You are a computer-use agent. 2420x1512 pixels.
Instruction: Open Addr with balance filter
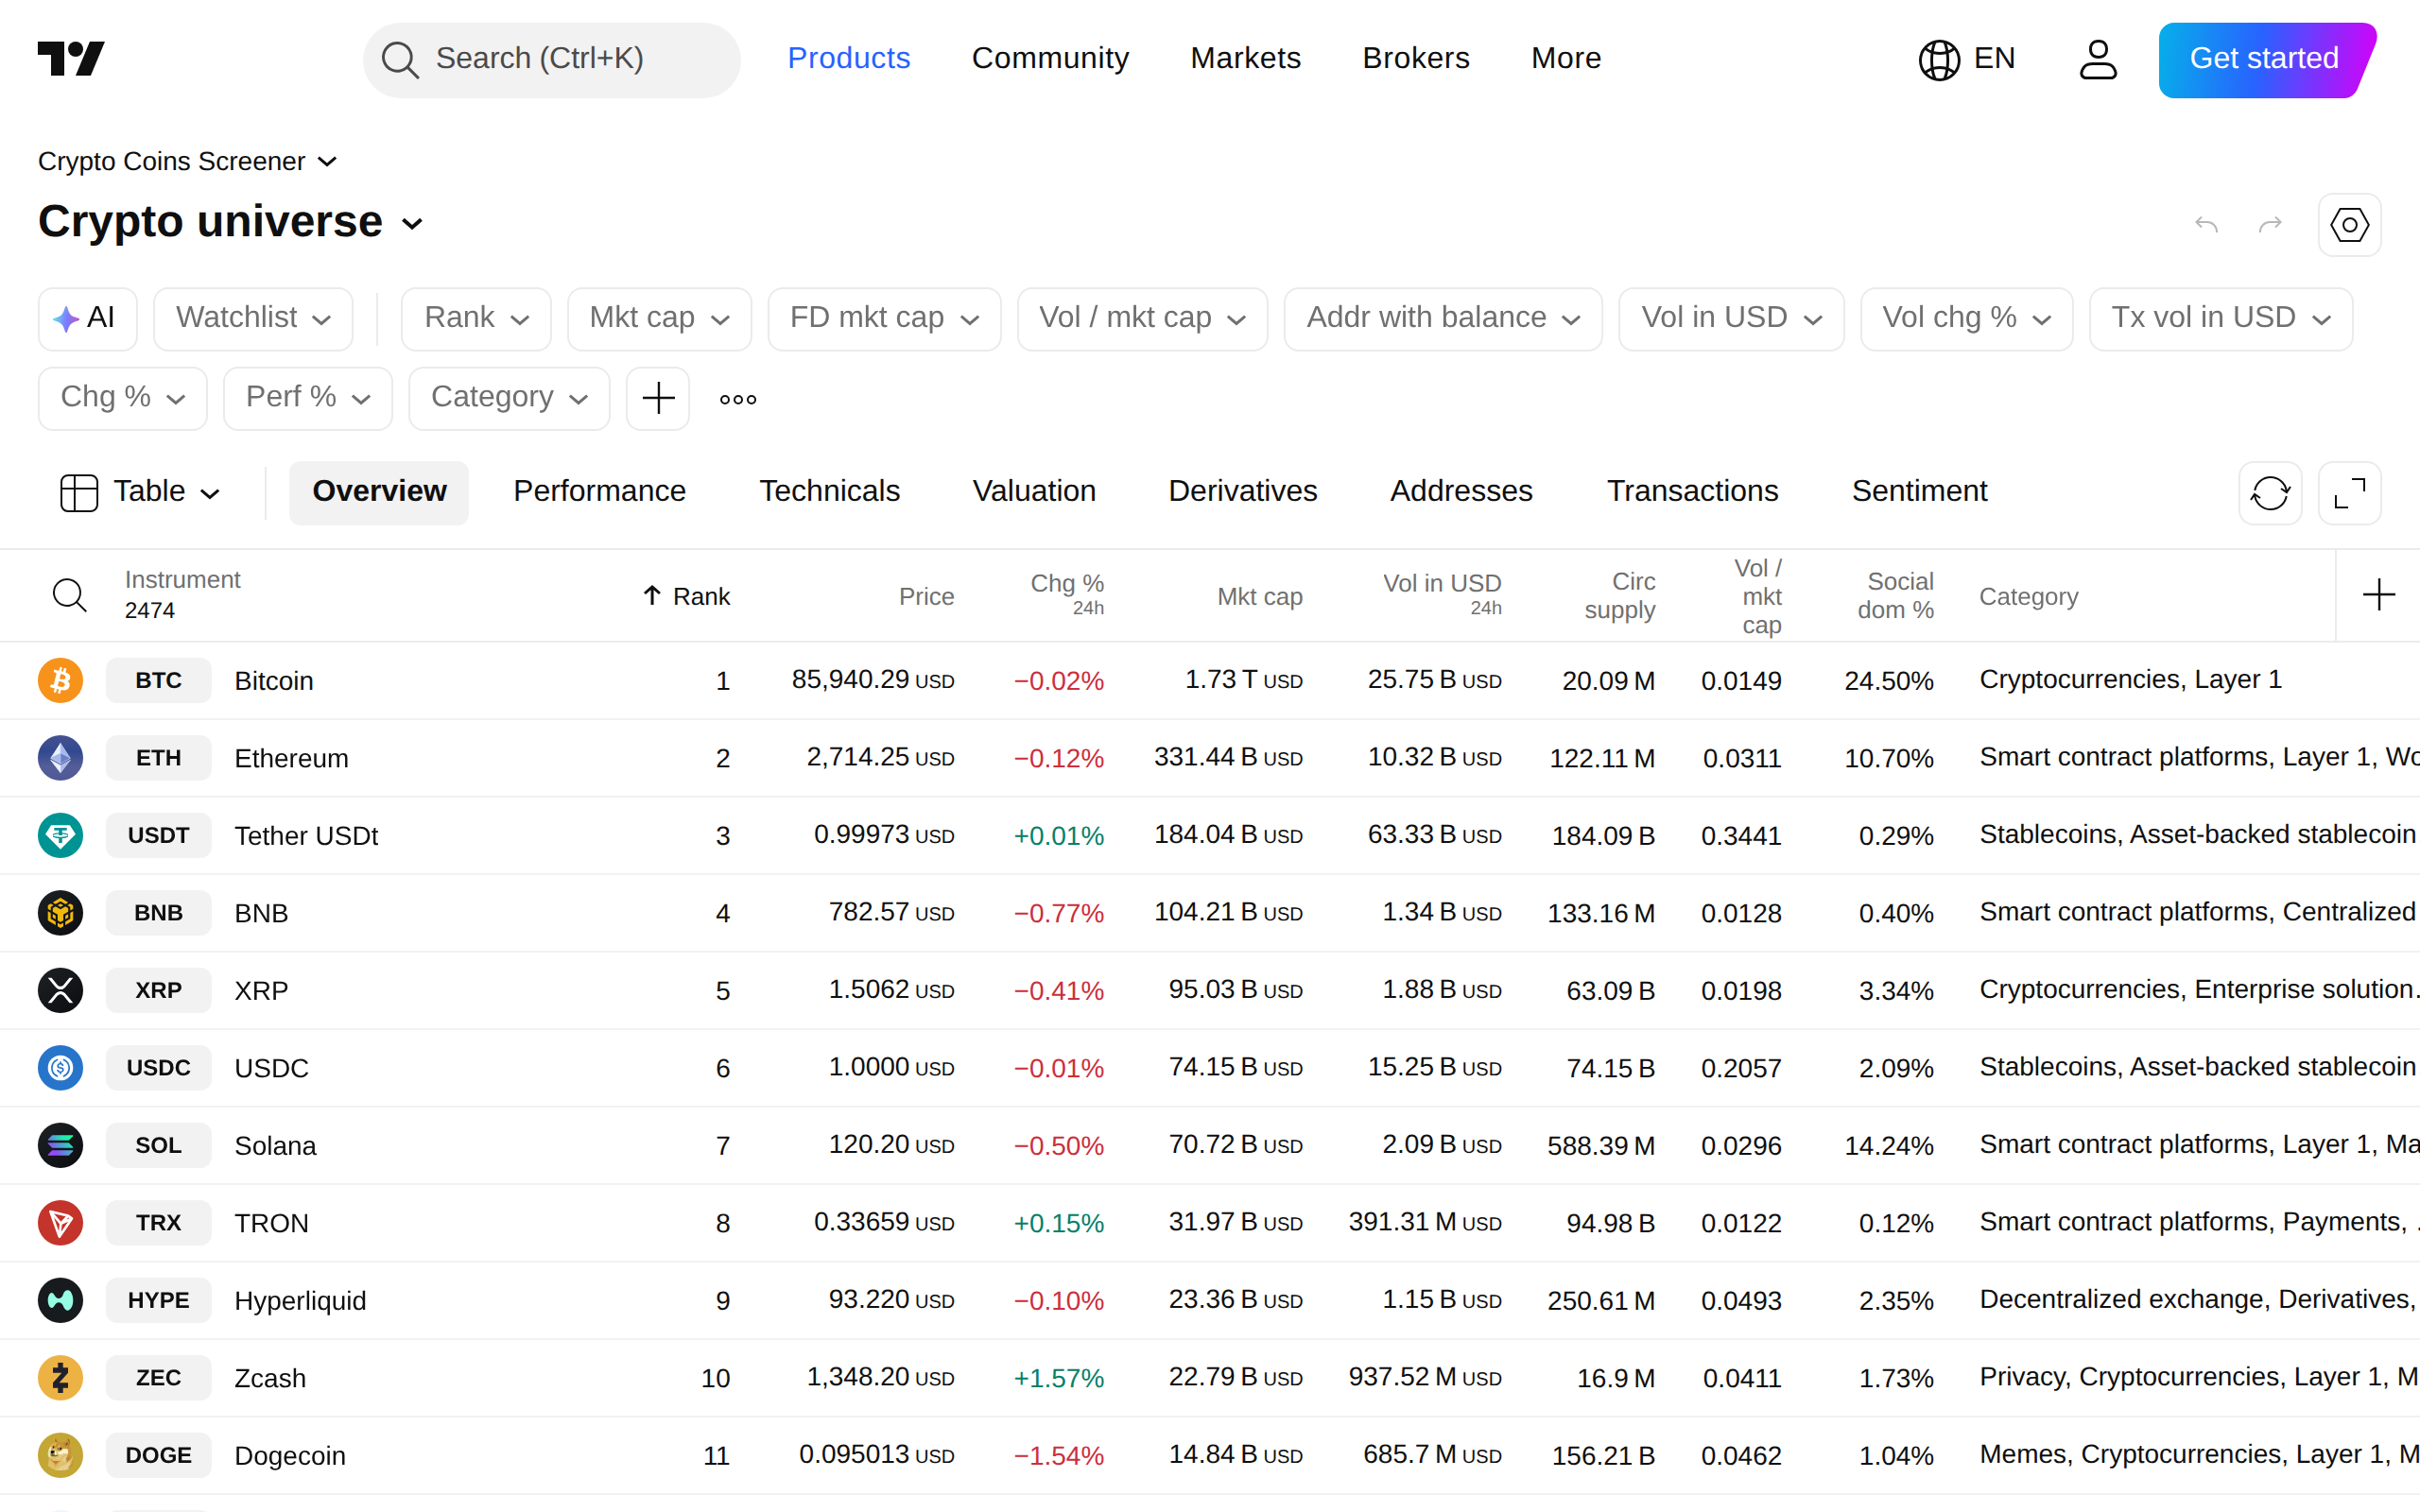[1443, 318]
